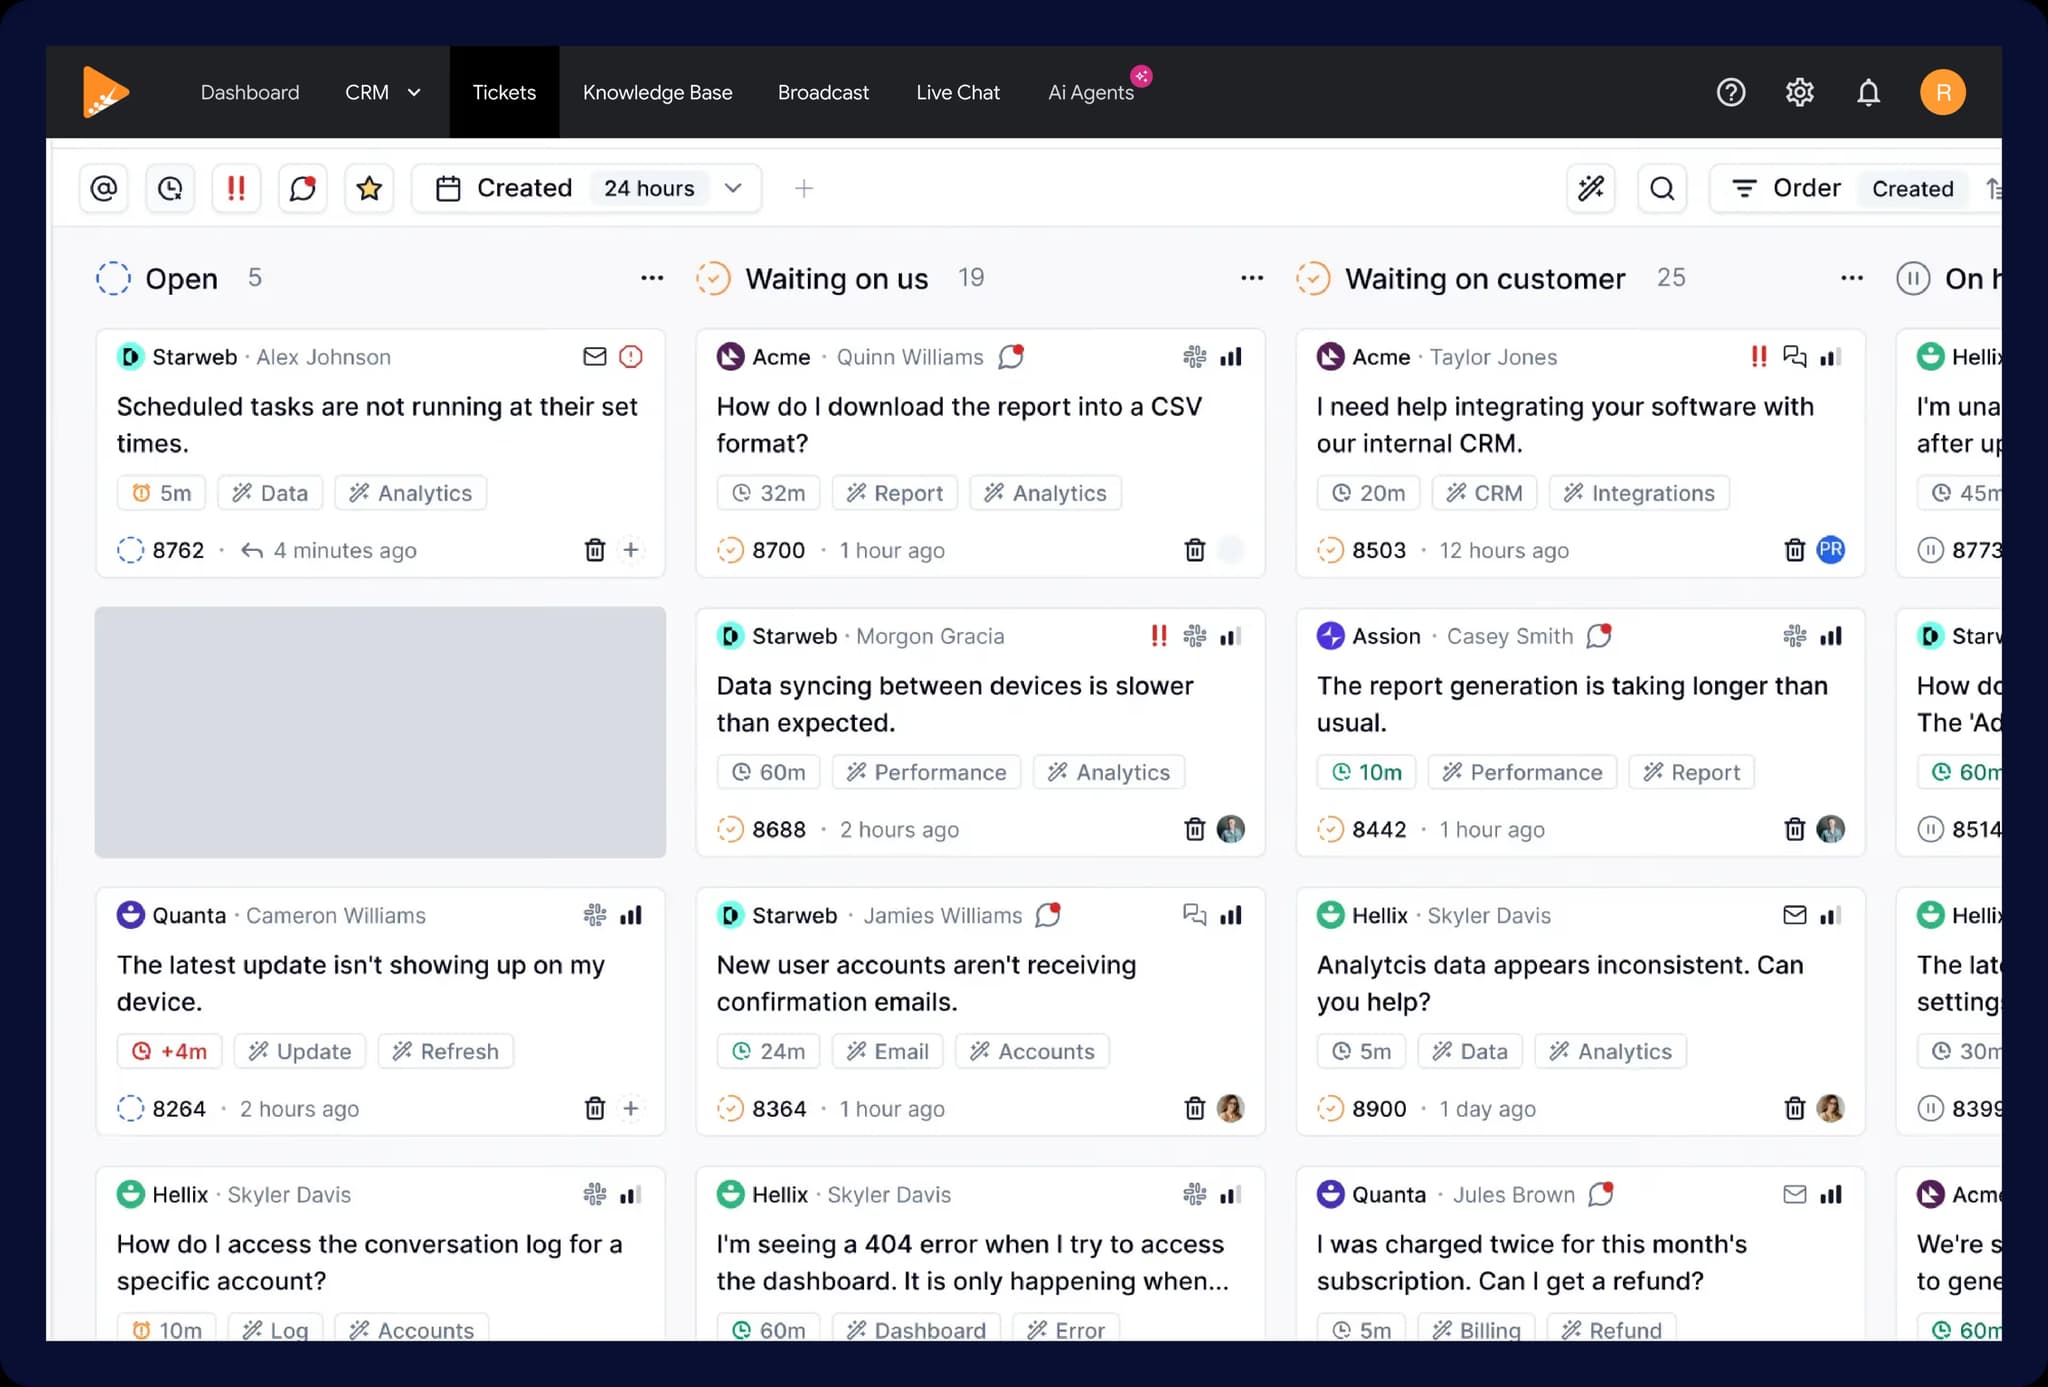Open ticket search with the magnifier icon

1662,188
